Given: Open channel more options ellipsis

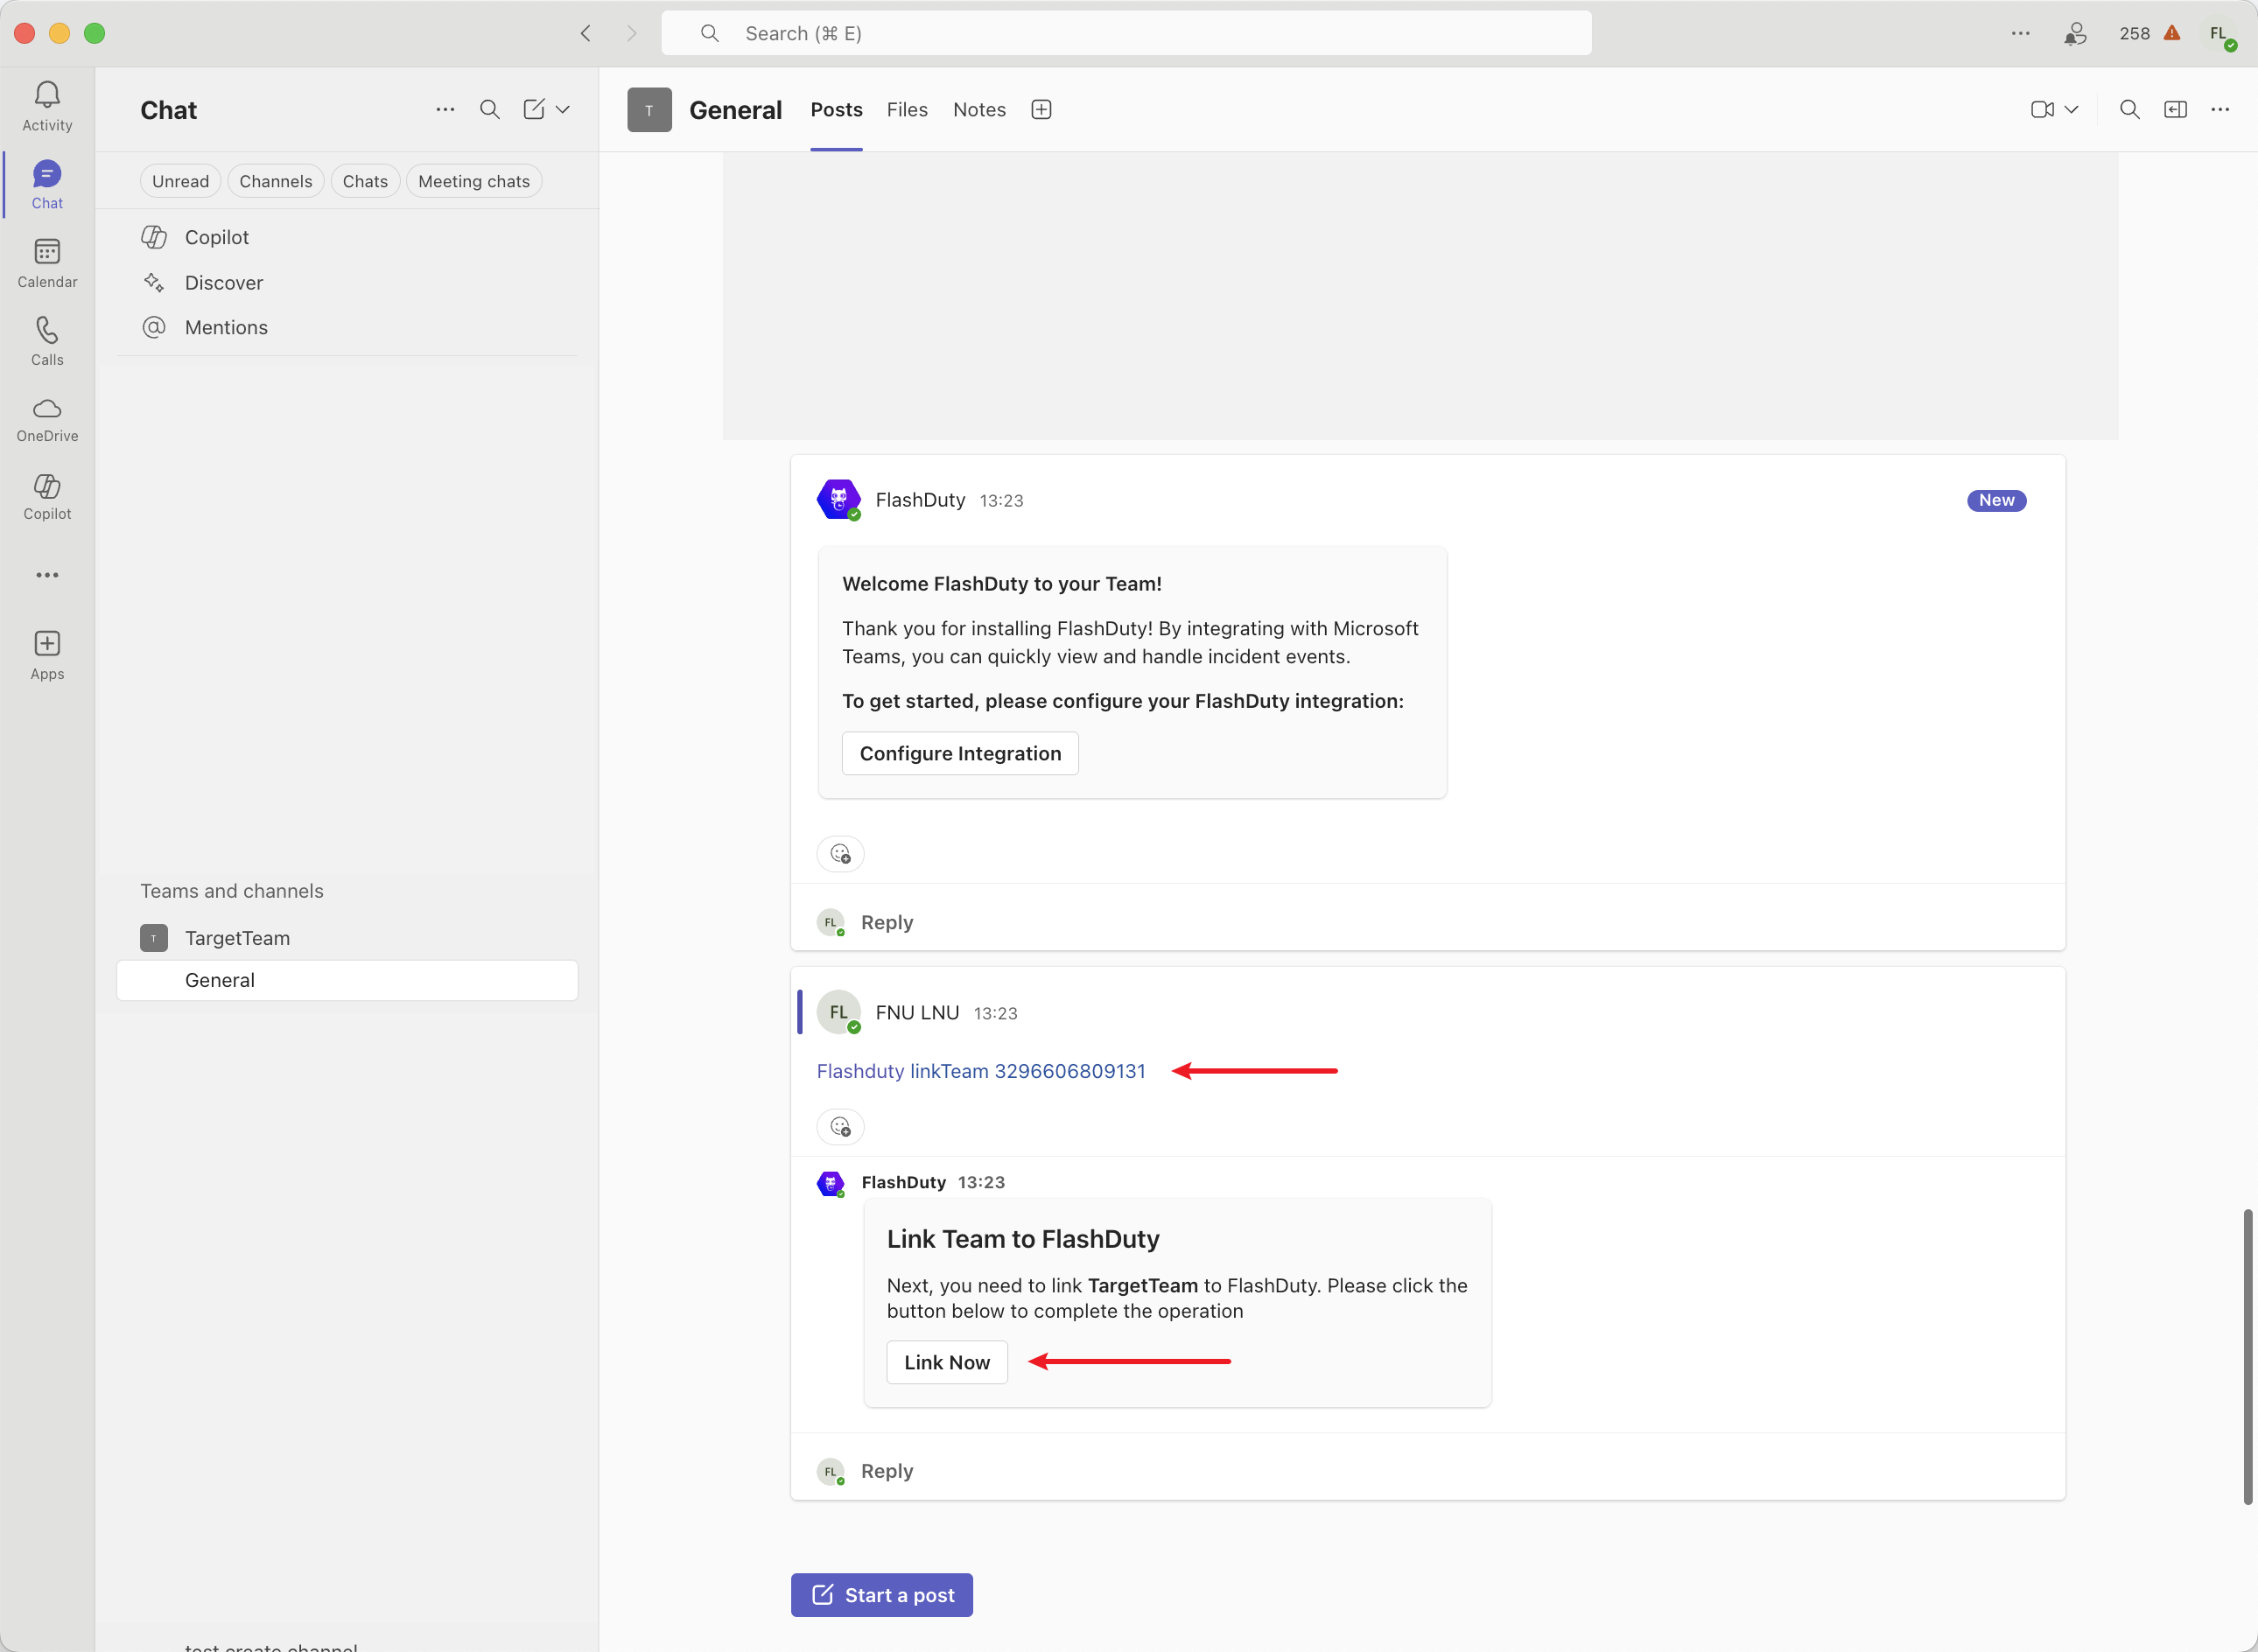Looking at the screenshot, I should pos(2220,109).
